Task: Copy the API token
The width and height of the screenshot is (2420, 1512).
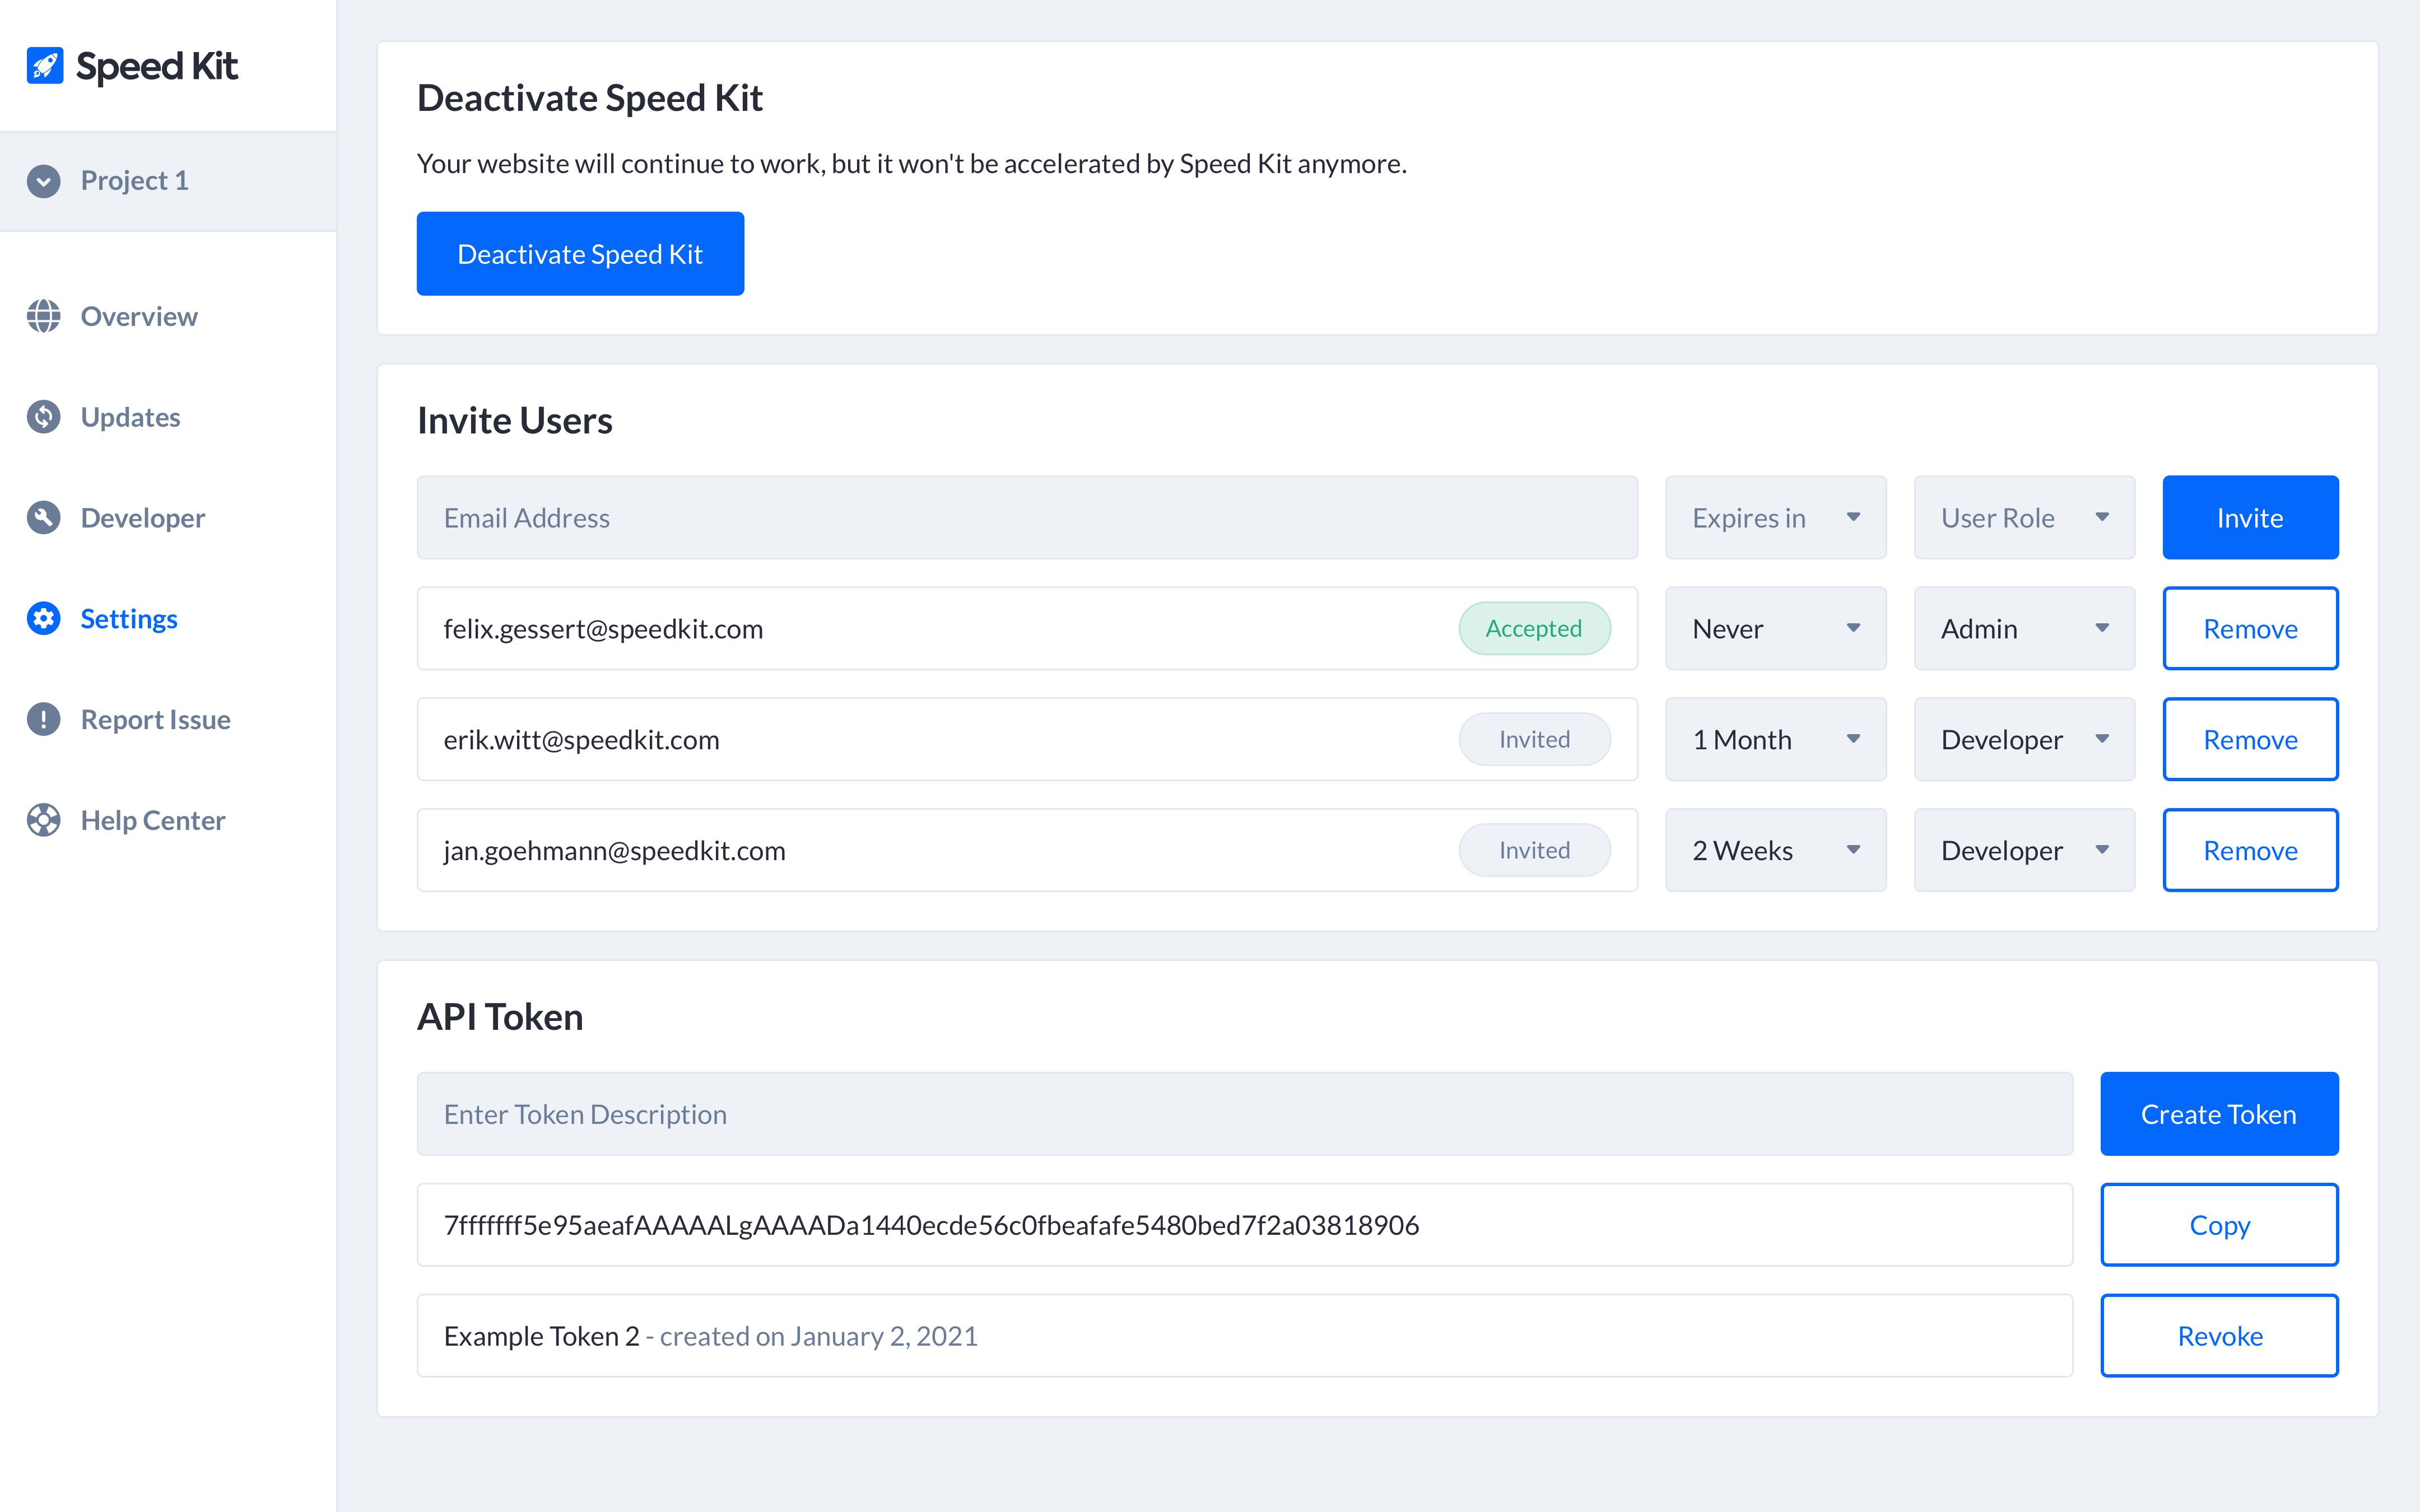Action: coord(2219,1225)
